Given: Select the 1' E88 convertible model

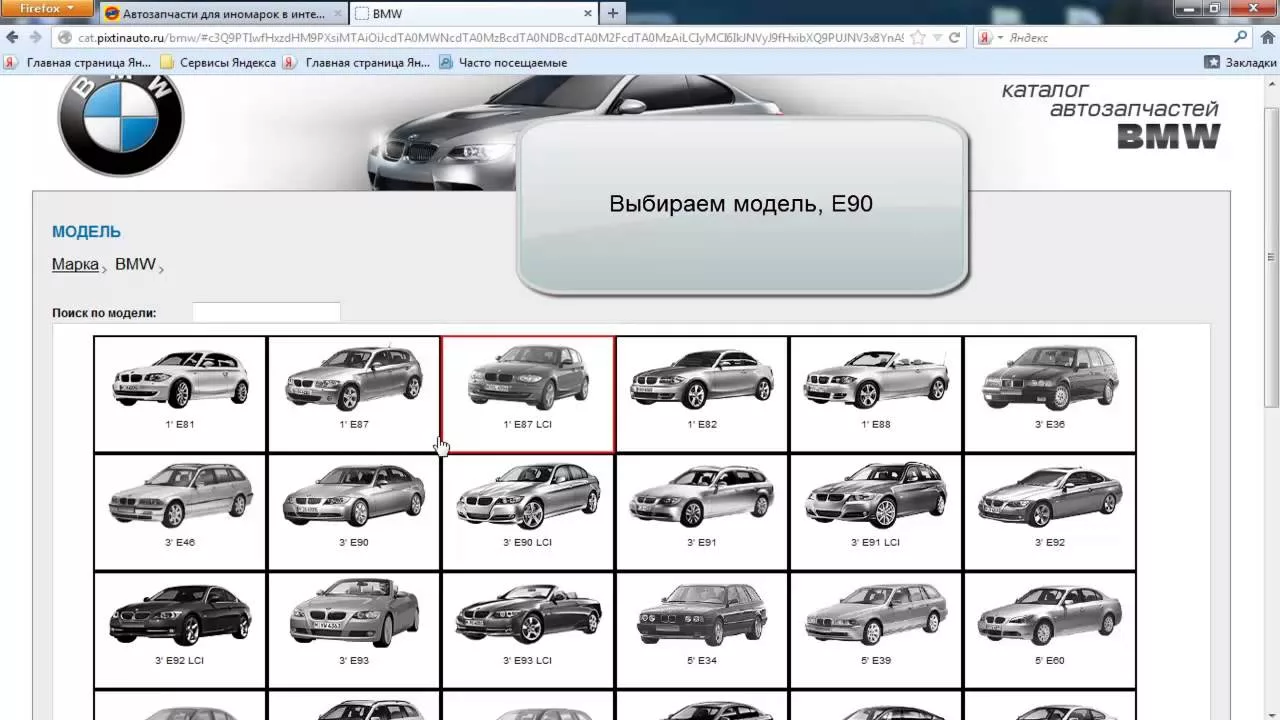Looking at the screenshot, I should pyautogui.click(x=876, y=394).
